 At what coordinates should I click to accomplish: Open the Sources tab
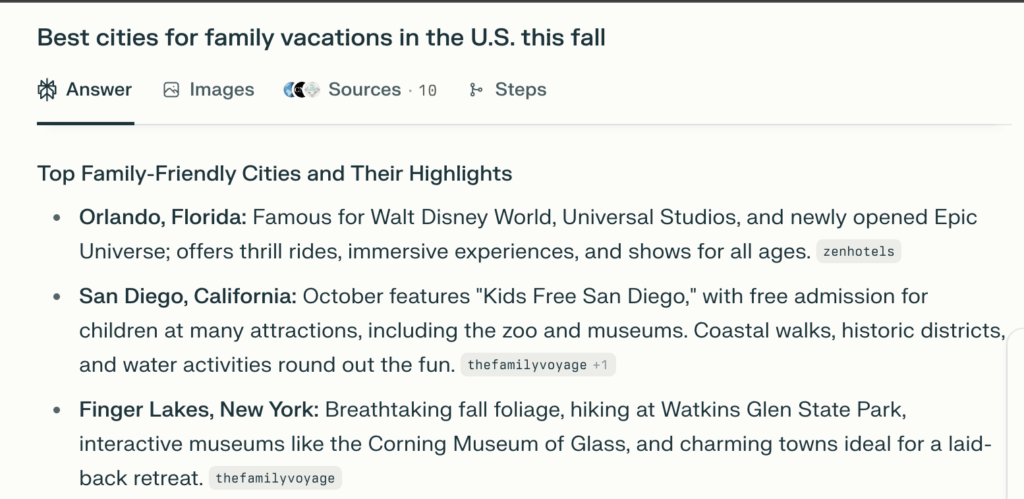tap(364, 90)
